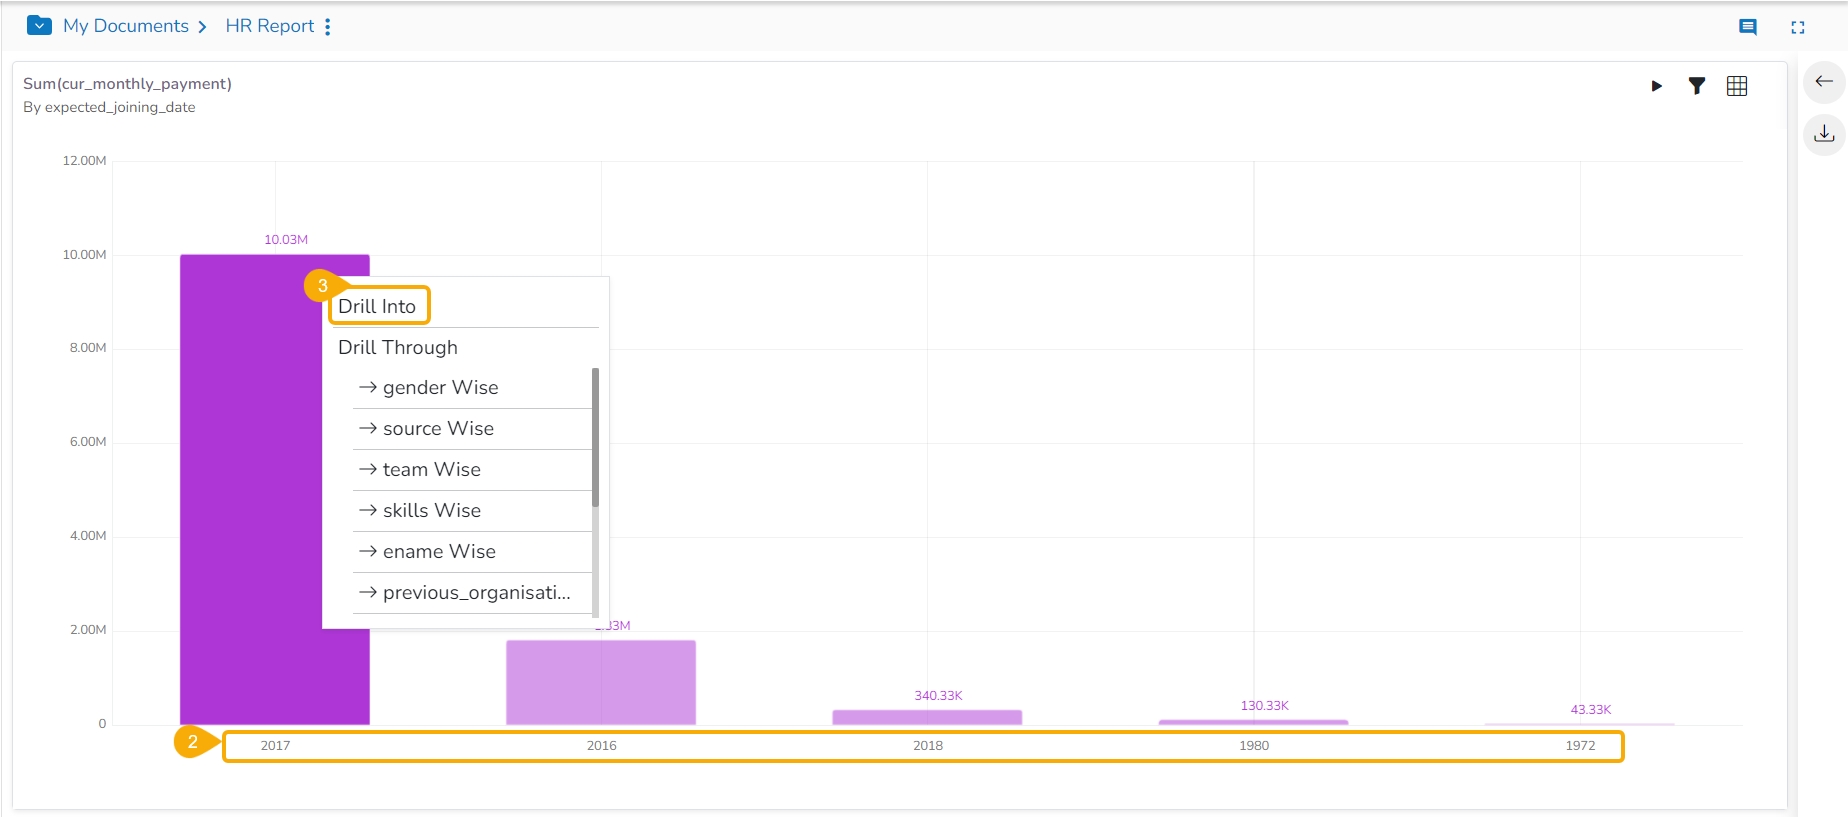Switch to grid table view icon

tap(1737, 86)
